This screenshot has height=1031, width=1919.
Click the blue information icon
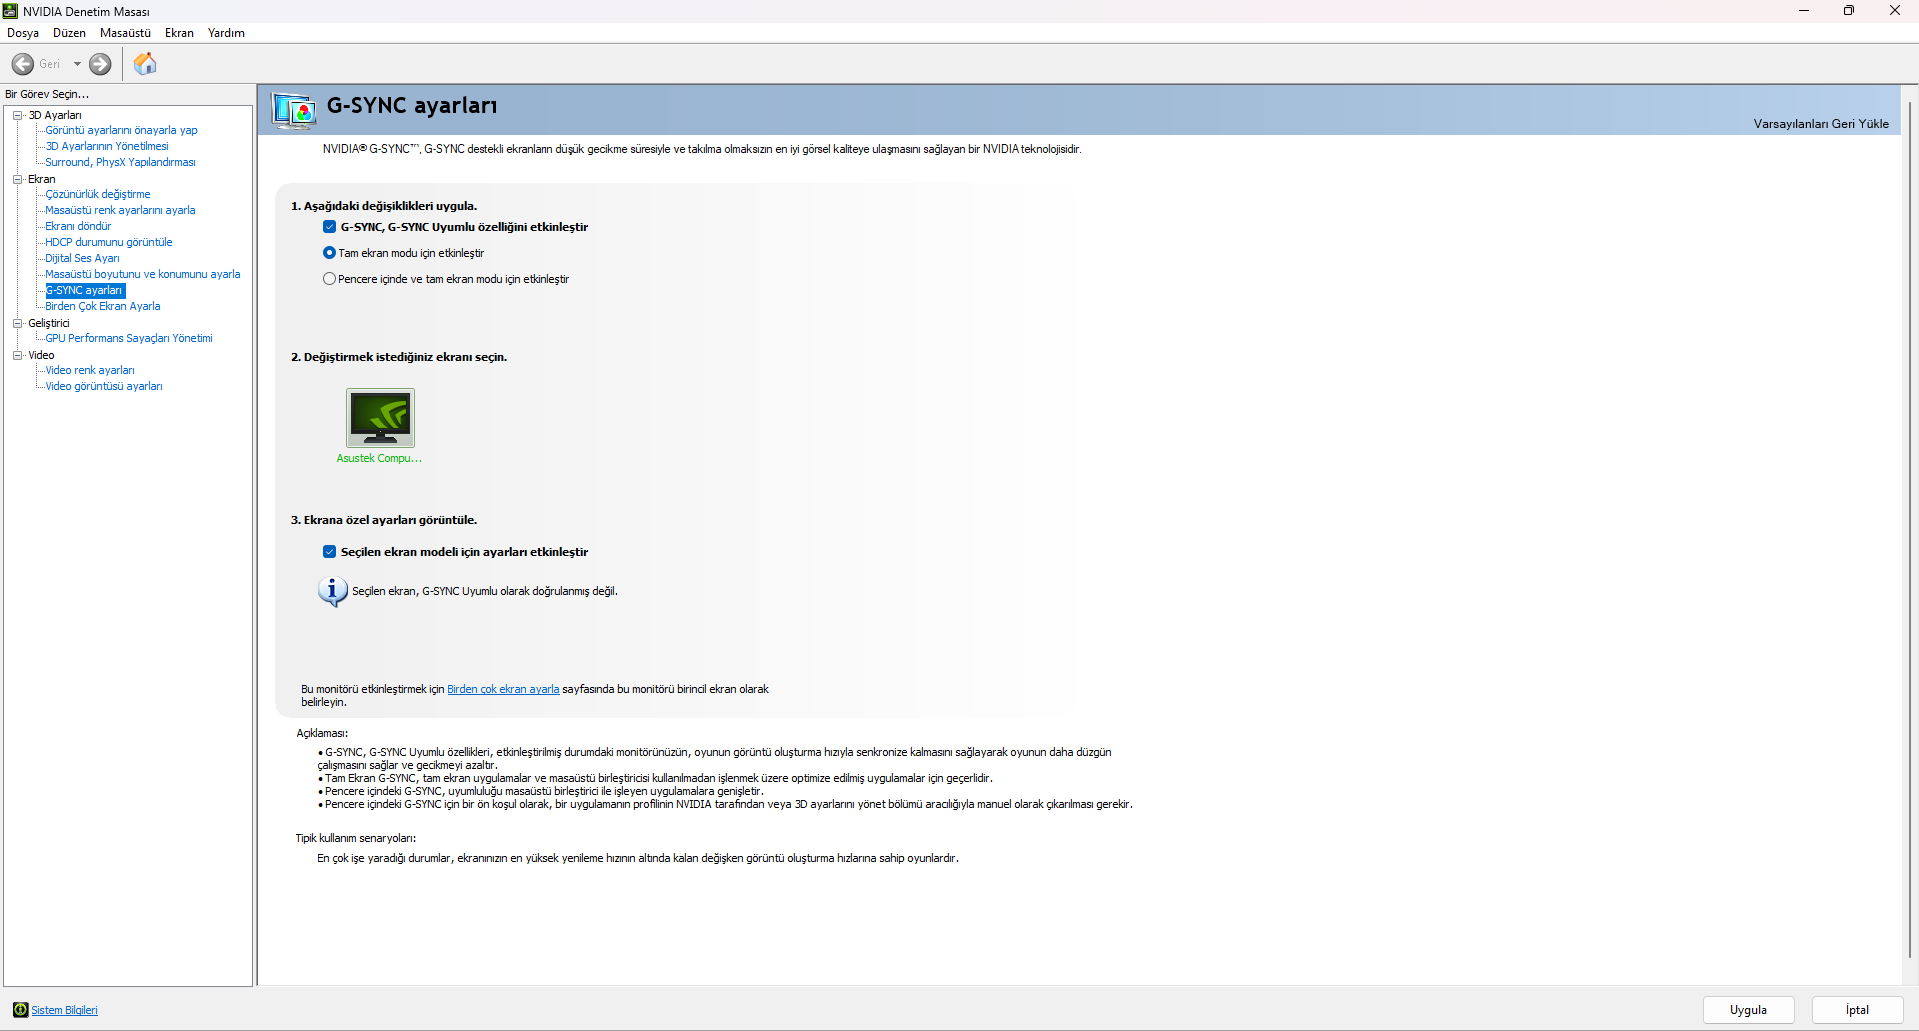click(332, 592)
